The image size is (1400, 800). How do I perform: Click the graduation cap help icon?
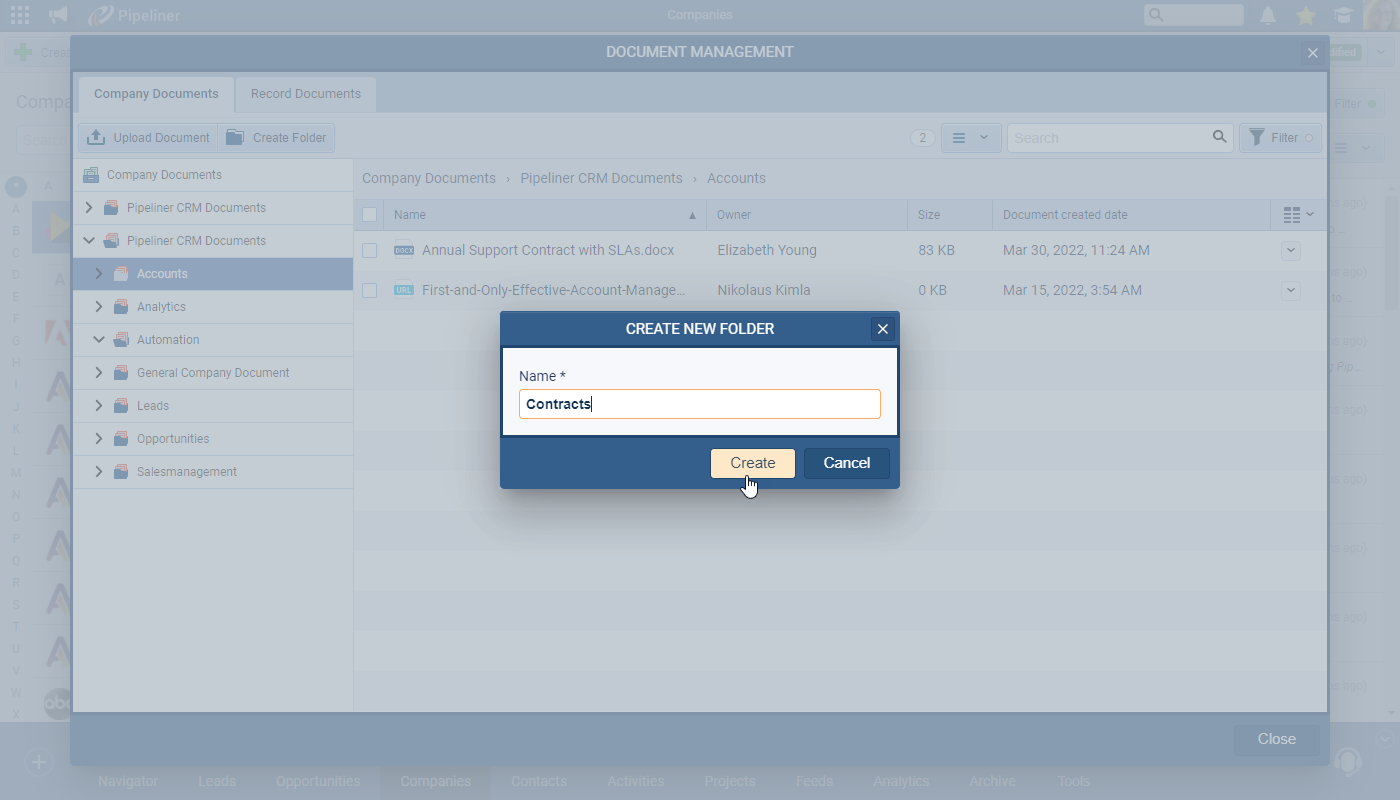point(1343,15)
